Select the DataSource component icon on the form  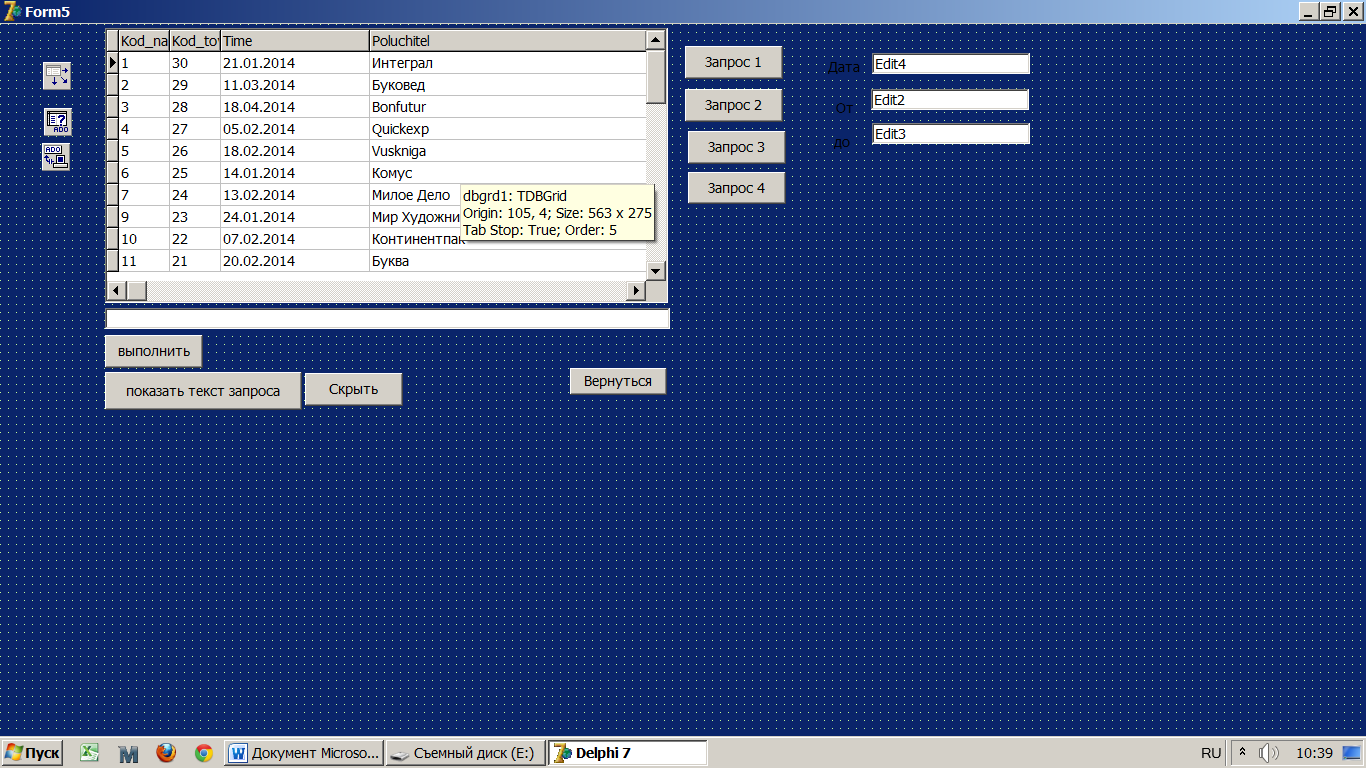[x=56, y=76]
